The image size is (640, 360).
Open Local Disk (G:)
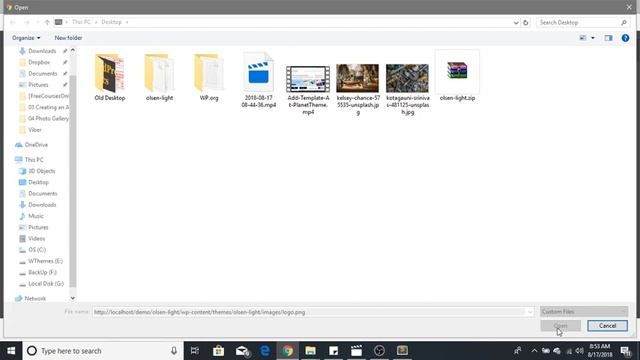pyautogui.click(x=46, y=284)
